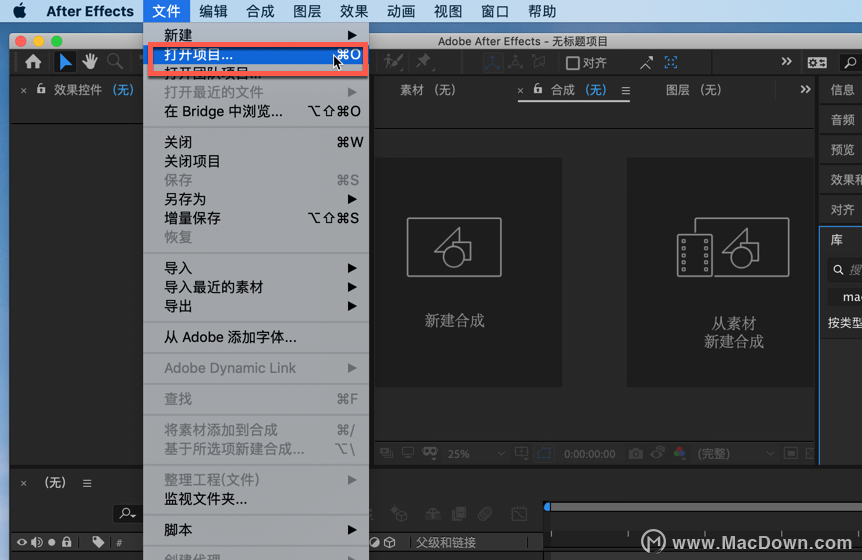Select 增量保存 in the menu
Viewport: 862px width, 560px height.
tap(256, 218)
